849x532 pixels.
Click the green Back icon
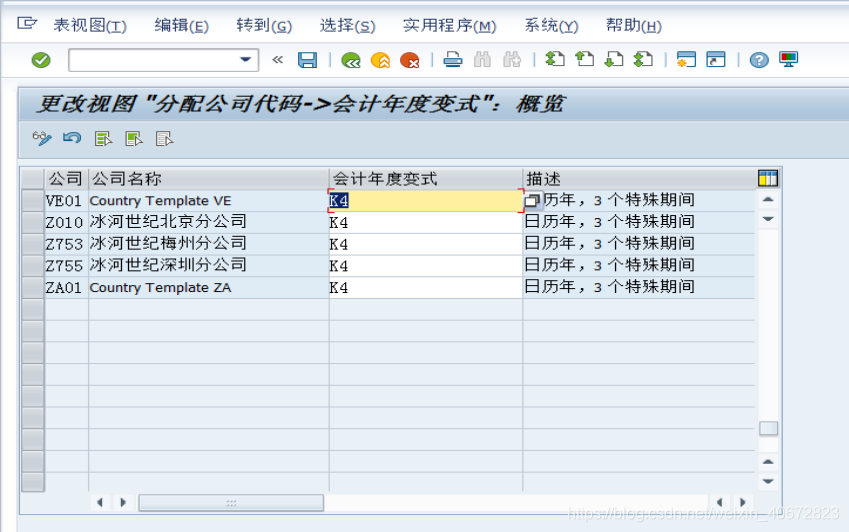tap(351, 60)
